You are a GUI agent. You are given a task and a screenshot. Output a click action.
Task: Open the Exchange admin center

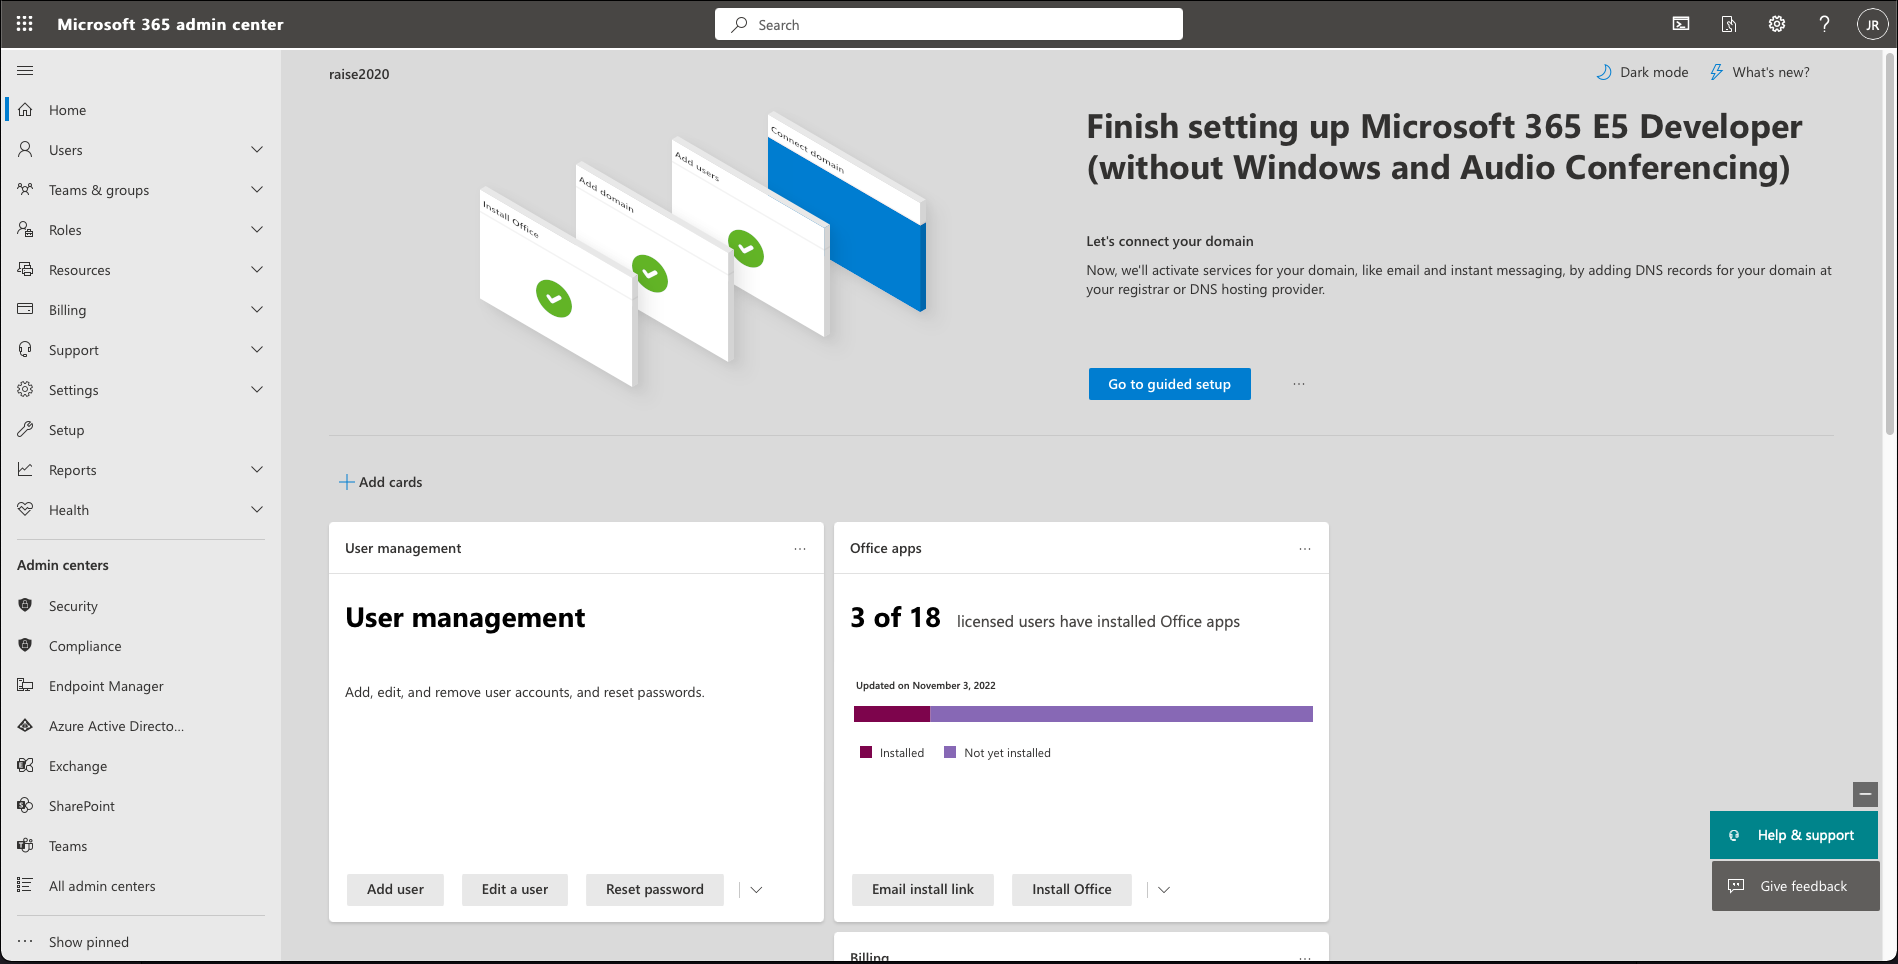[78, 766]
